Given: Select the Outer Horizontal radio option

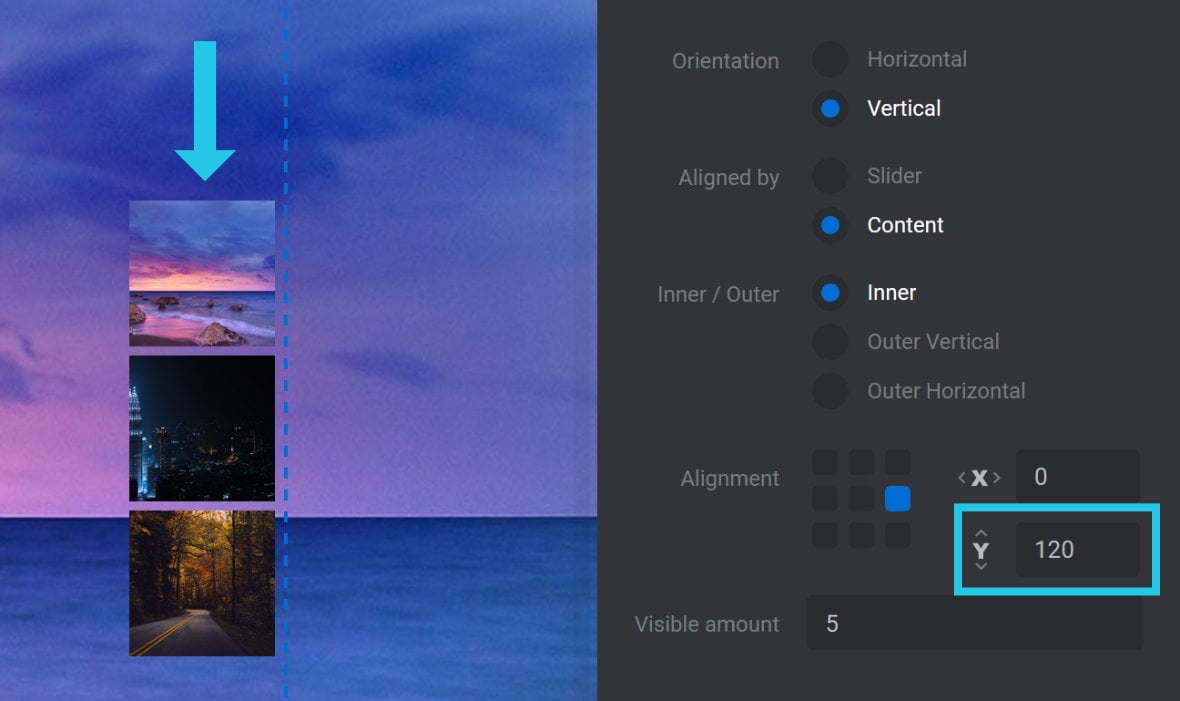Looking at the screenshot, I should 830,391.
